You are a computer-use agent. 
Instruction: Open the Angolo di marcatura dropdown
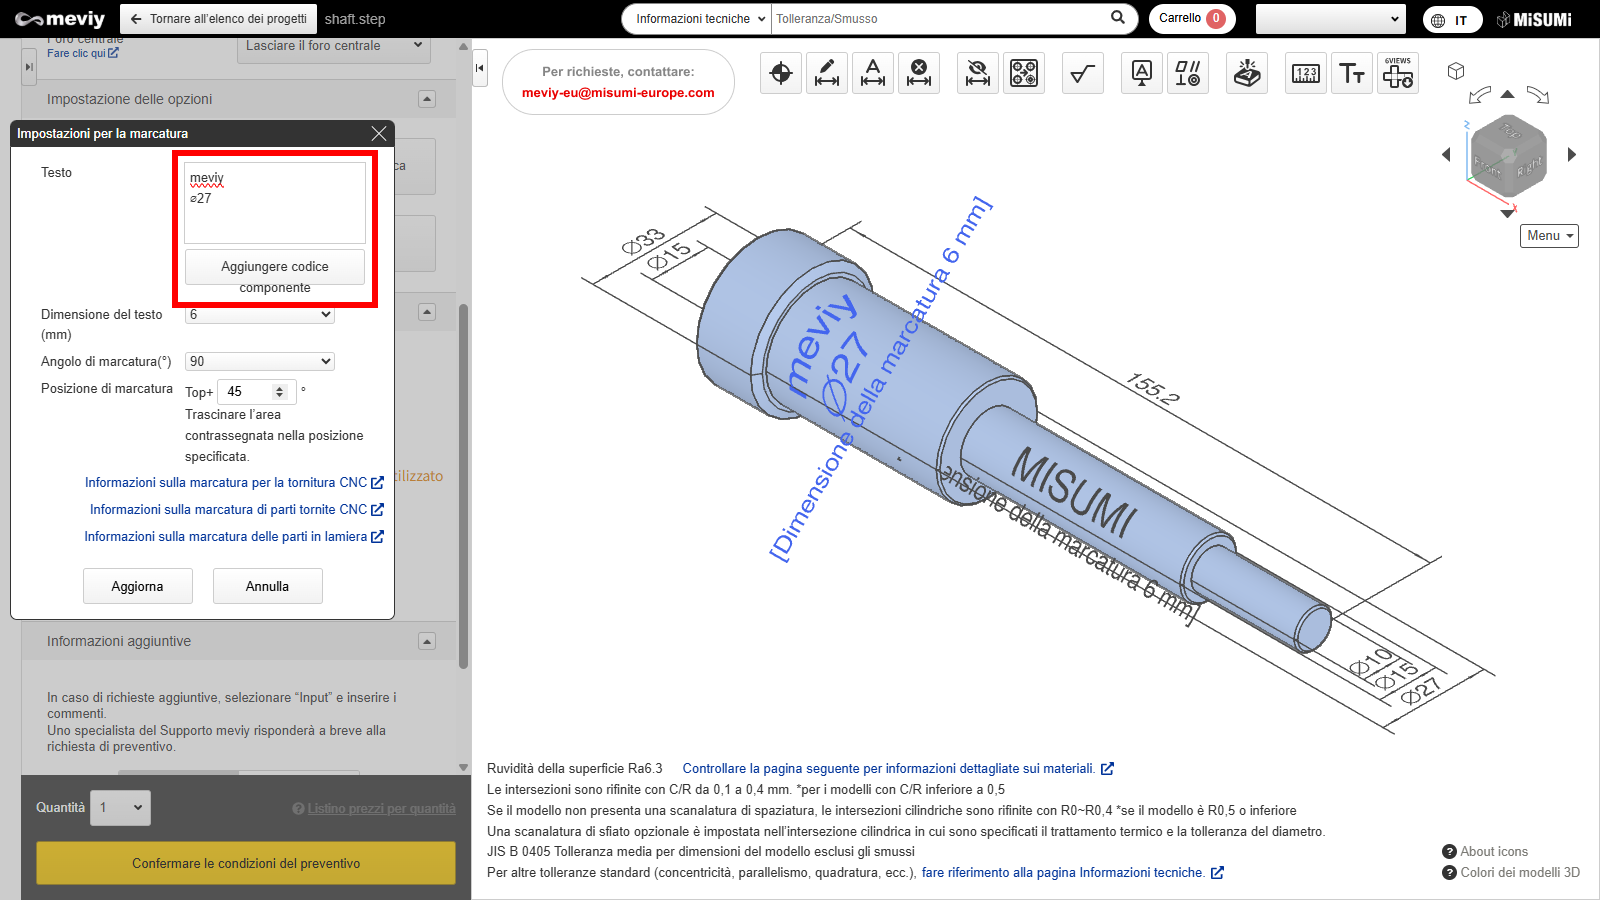(260, 361)
